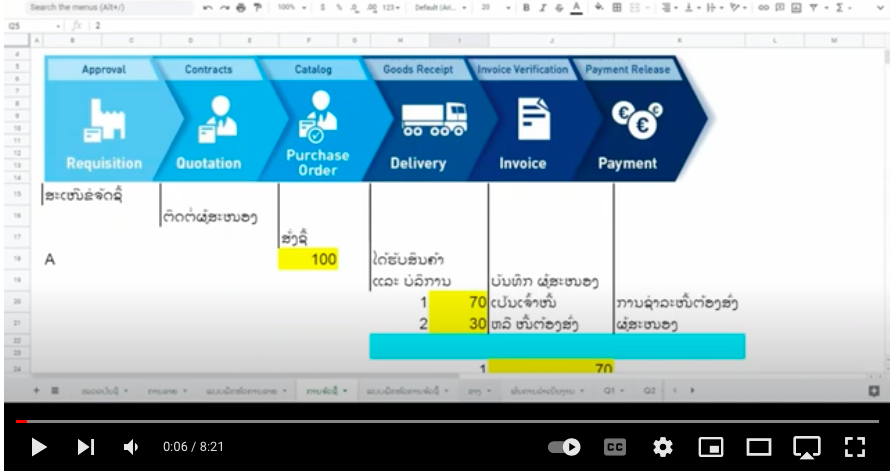The height and width of the screenshot is (473, 890).
Task: Play the video
Action: pos(39,447)
